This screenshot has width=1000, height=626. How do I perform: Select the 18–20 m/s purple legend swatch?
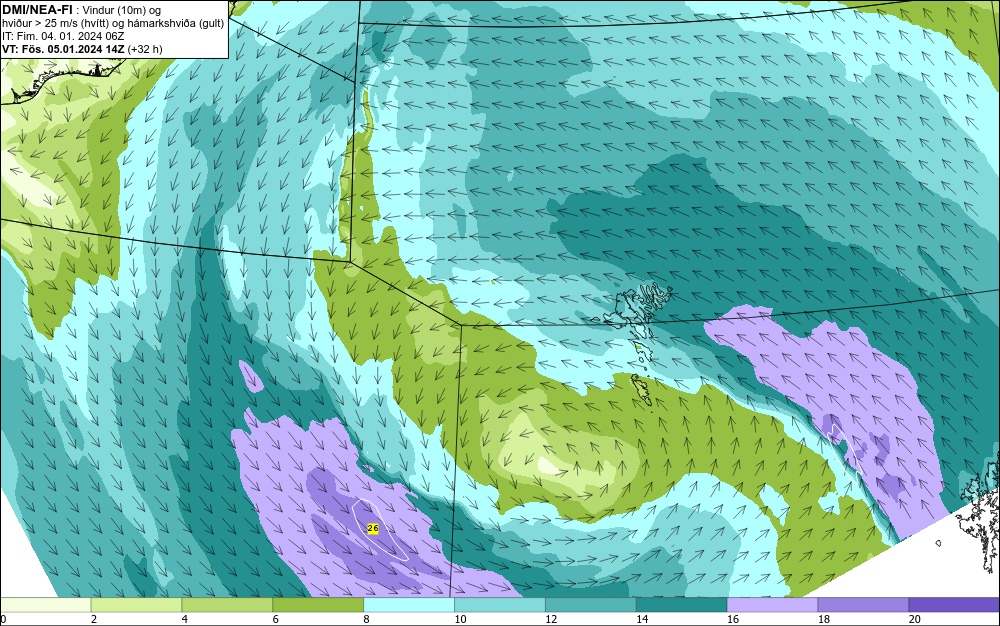pos(864,605)
